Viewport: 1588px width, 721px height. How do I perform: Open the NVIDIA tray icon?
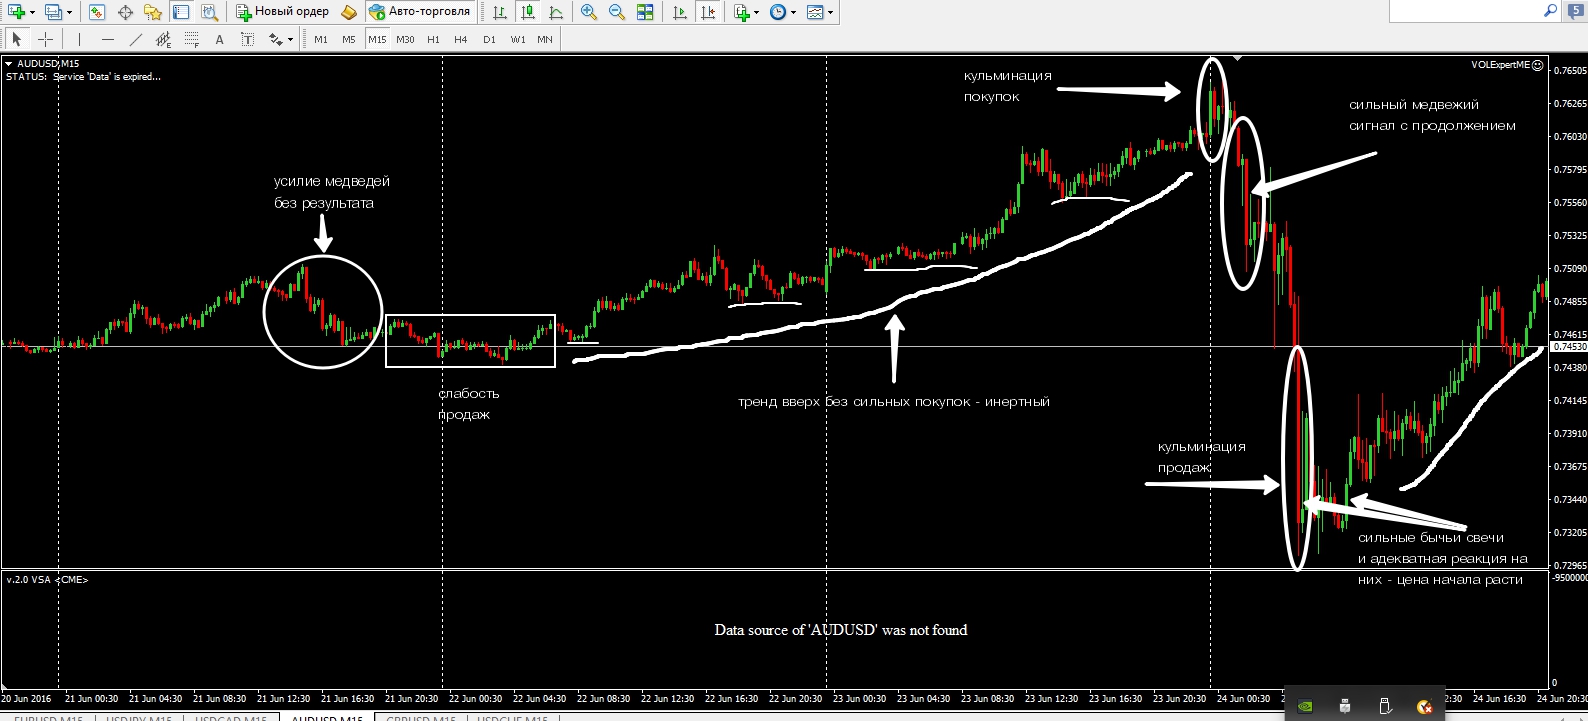point(1305,706)
